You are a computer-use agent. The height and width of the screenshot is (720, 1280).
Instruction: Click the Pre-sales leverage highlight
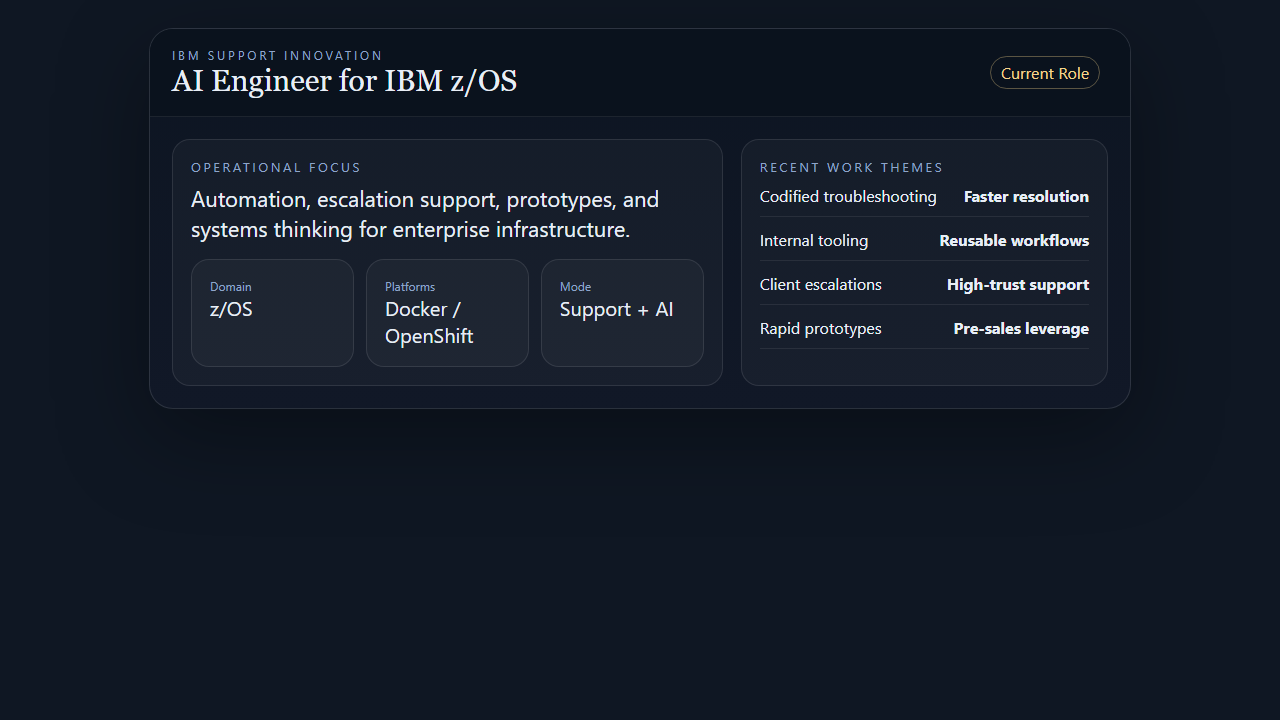[x=1021, y=328]
